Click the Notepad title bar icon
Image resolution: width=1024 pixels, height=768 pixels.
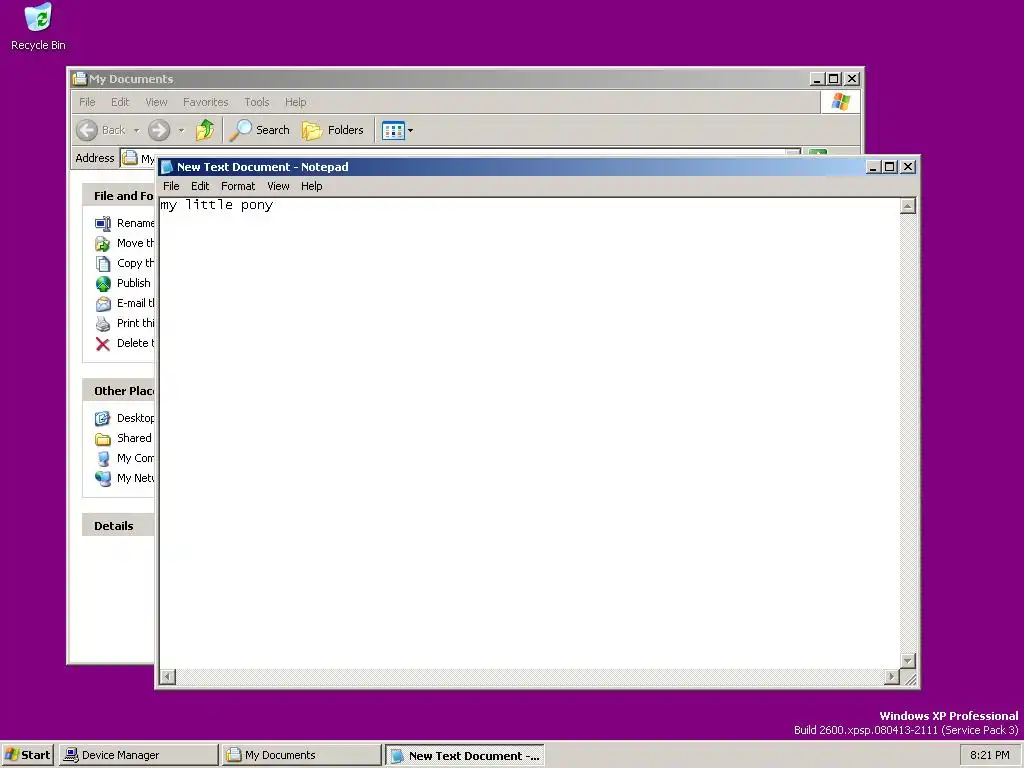coord(167,167)
